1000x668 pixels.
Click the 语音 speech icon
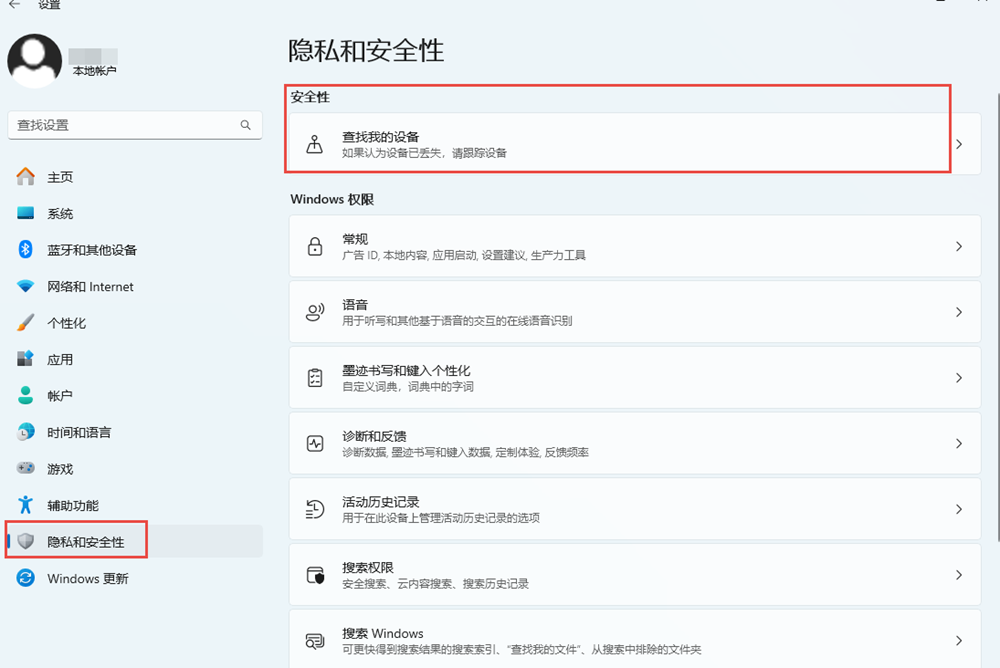coord(314,312)
